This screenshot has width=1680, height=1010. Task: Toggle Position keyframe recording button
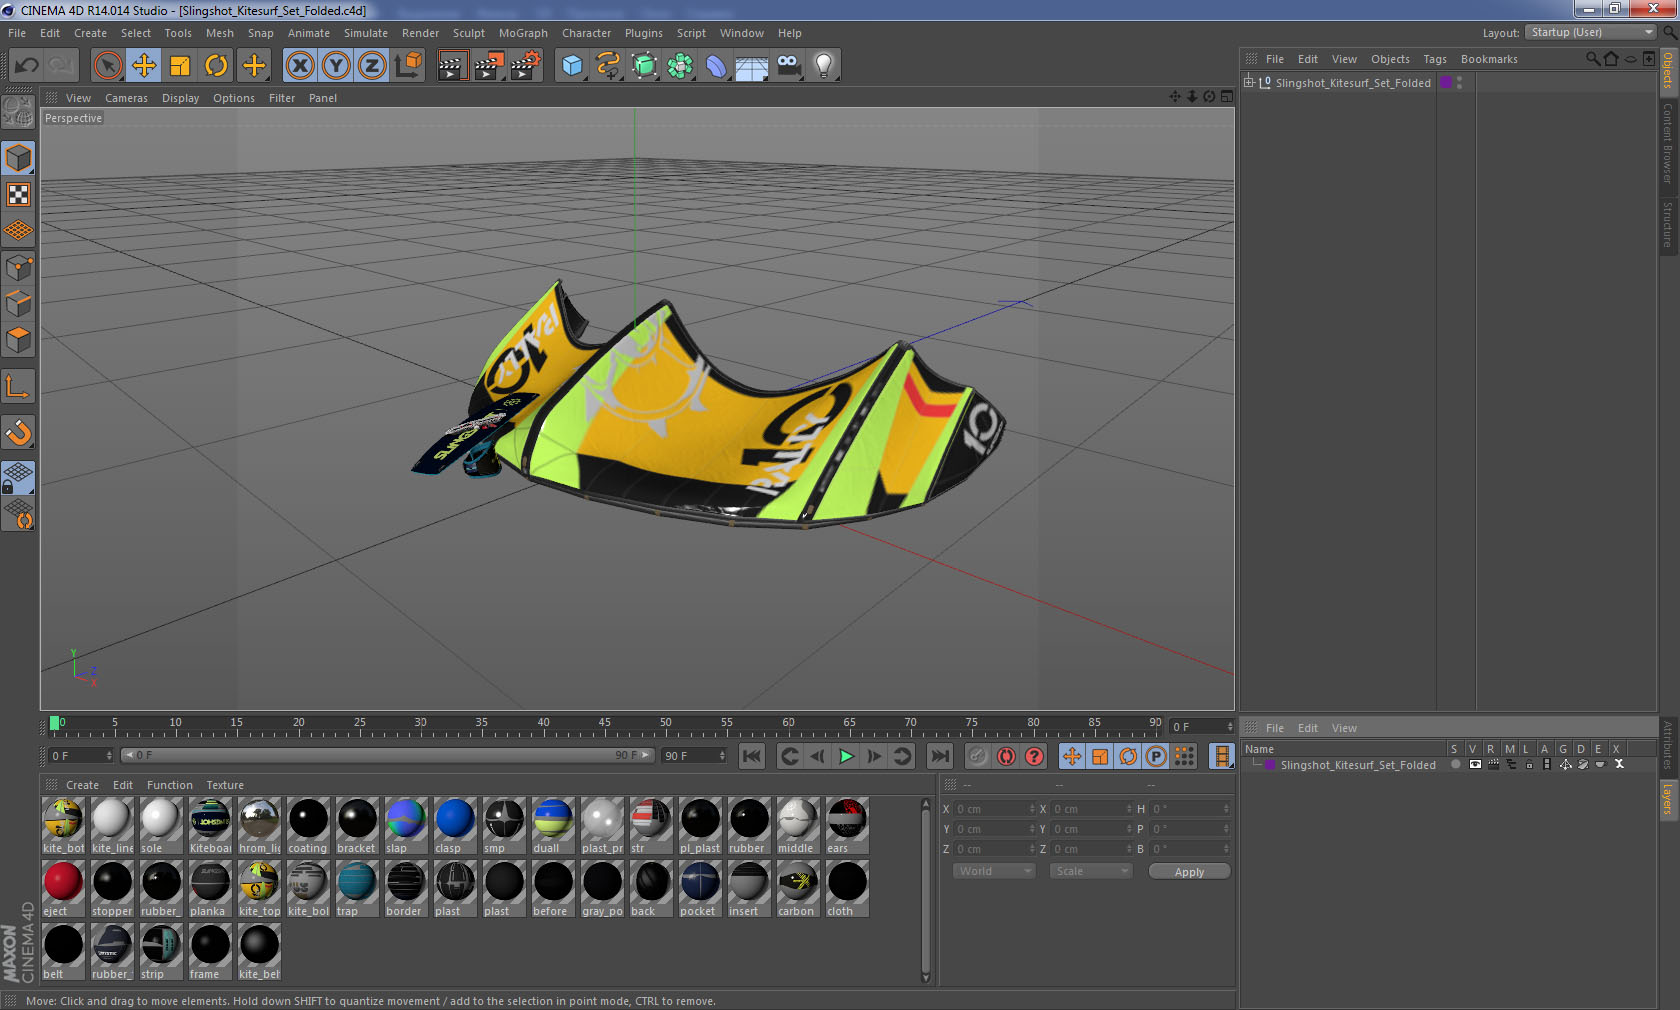(1071, 756)
